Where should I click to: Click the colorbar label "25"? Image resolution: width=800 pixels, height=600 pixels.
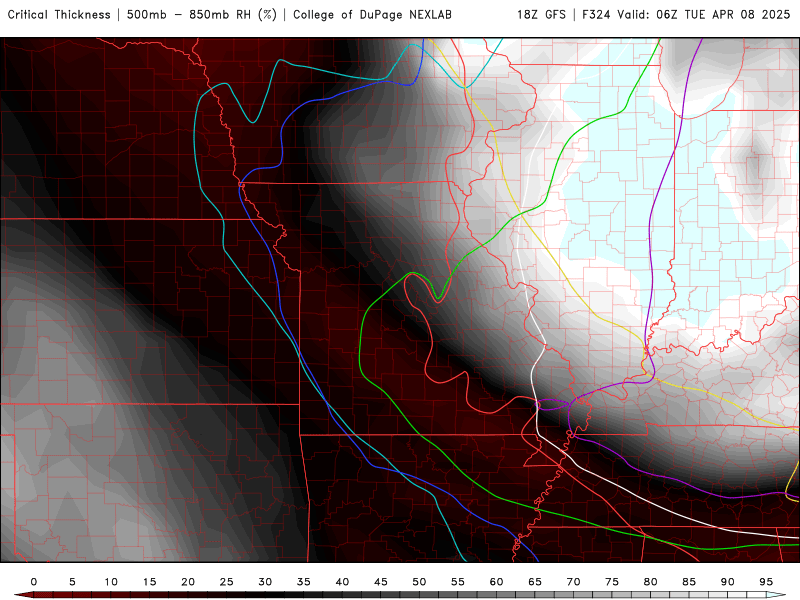coord(227,582)
